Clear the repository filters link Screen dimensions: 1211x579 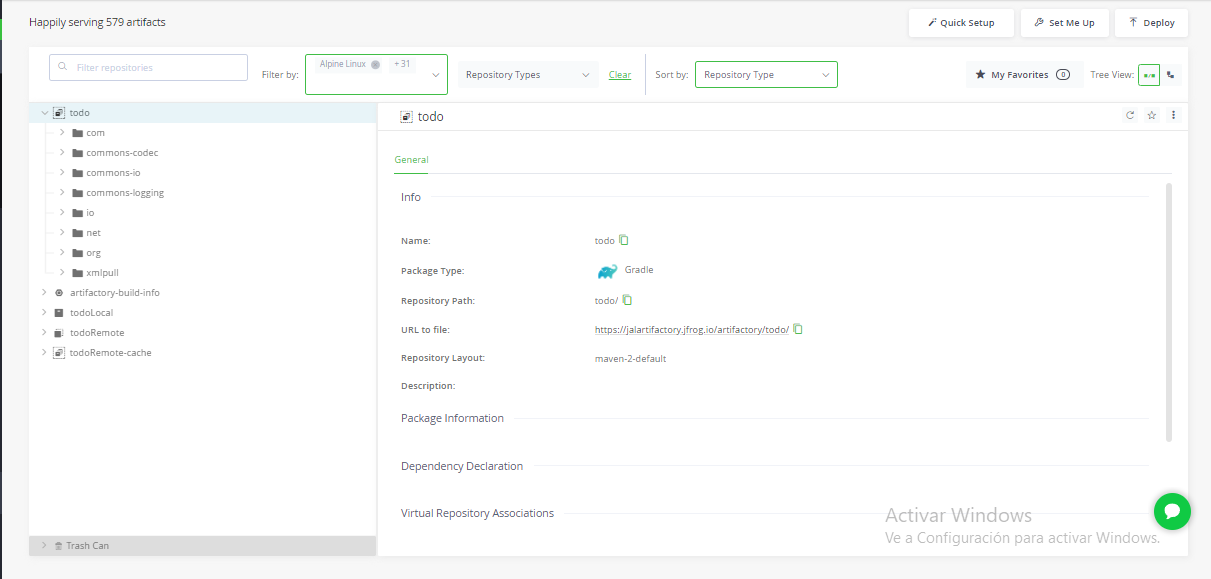coord(620,75)
